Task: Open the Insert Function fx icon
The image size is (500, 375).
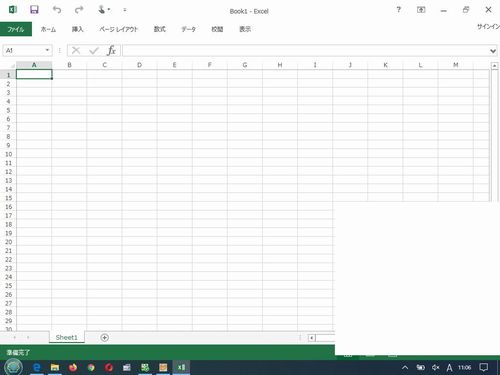Action: pyautogui.click(x=111, y=50)
